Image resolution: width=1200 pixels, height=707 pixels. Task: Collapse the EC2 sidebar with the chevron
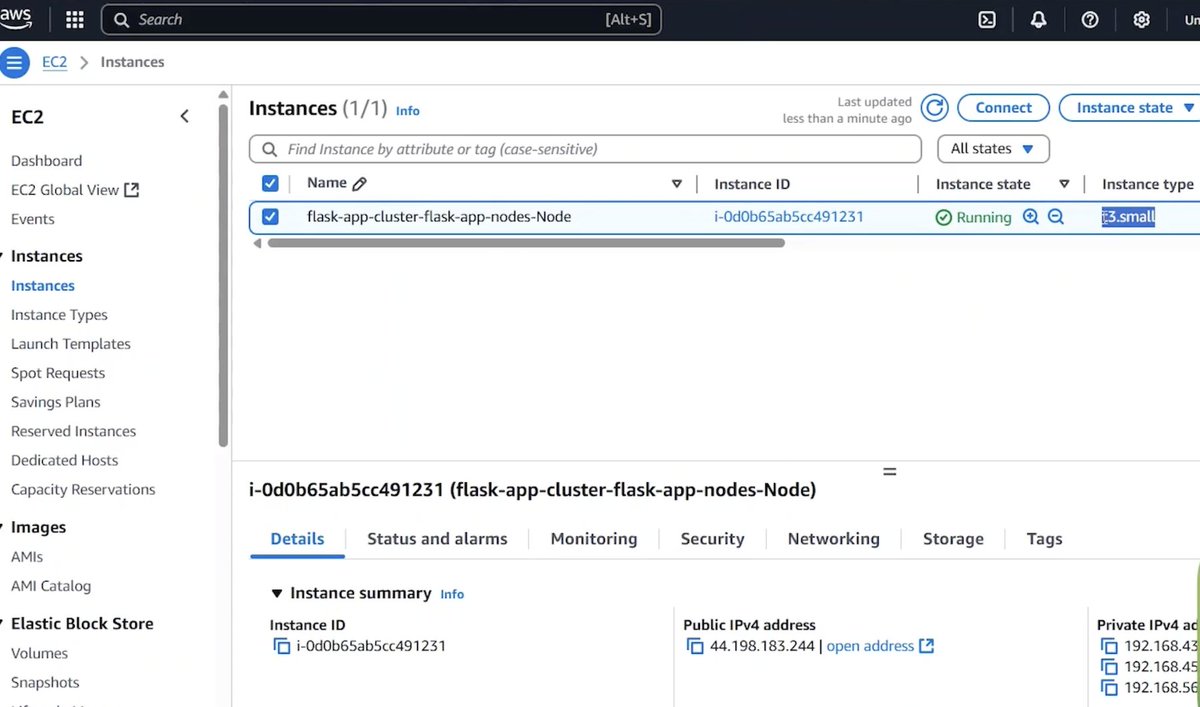click(x=184, y=116)
